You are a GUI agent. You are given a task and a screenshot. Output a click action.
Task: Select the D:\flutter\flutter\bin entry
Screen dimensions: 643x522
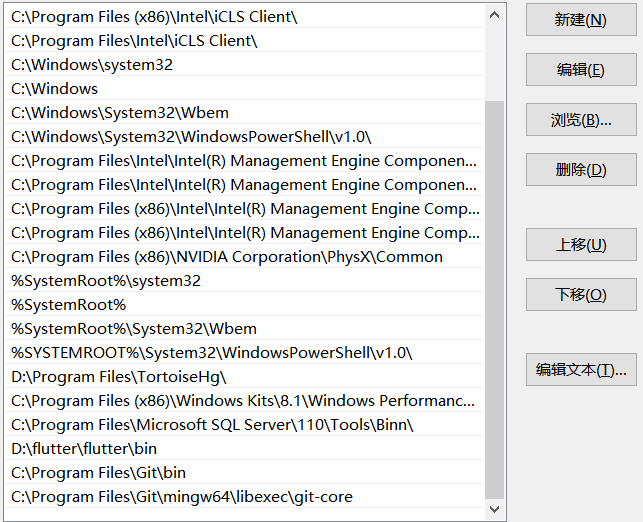pyautogui.click(x=244, y=449)
